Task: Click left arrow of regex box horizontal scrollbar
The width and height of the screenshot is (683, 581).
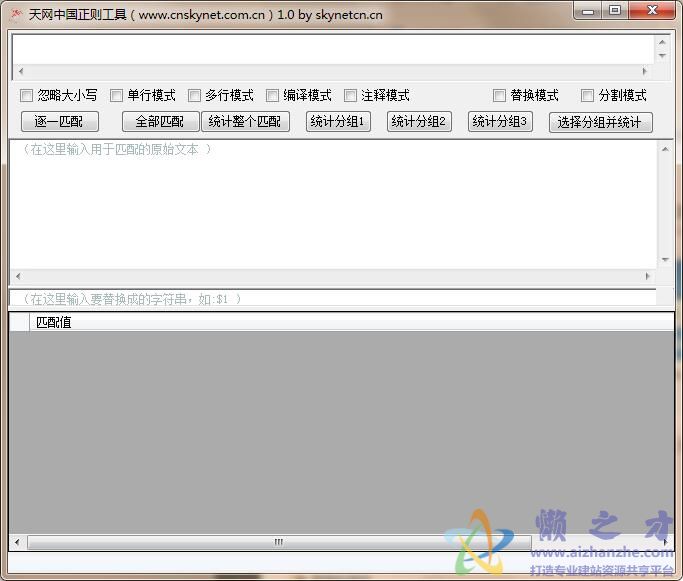Action: coord(20,71)
